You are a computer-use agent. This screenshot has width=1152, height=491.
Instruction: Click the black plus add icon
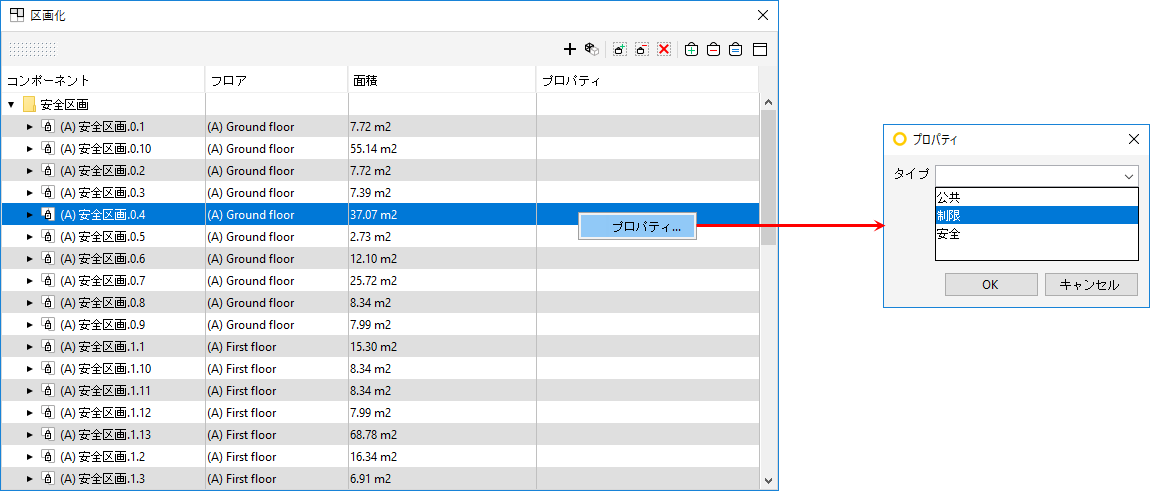click(x=569, y=49)
